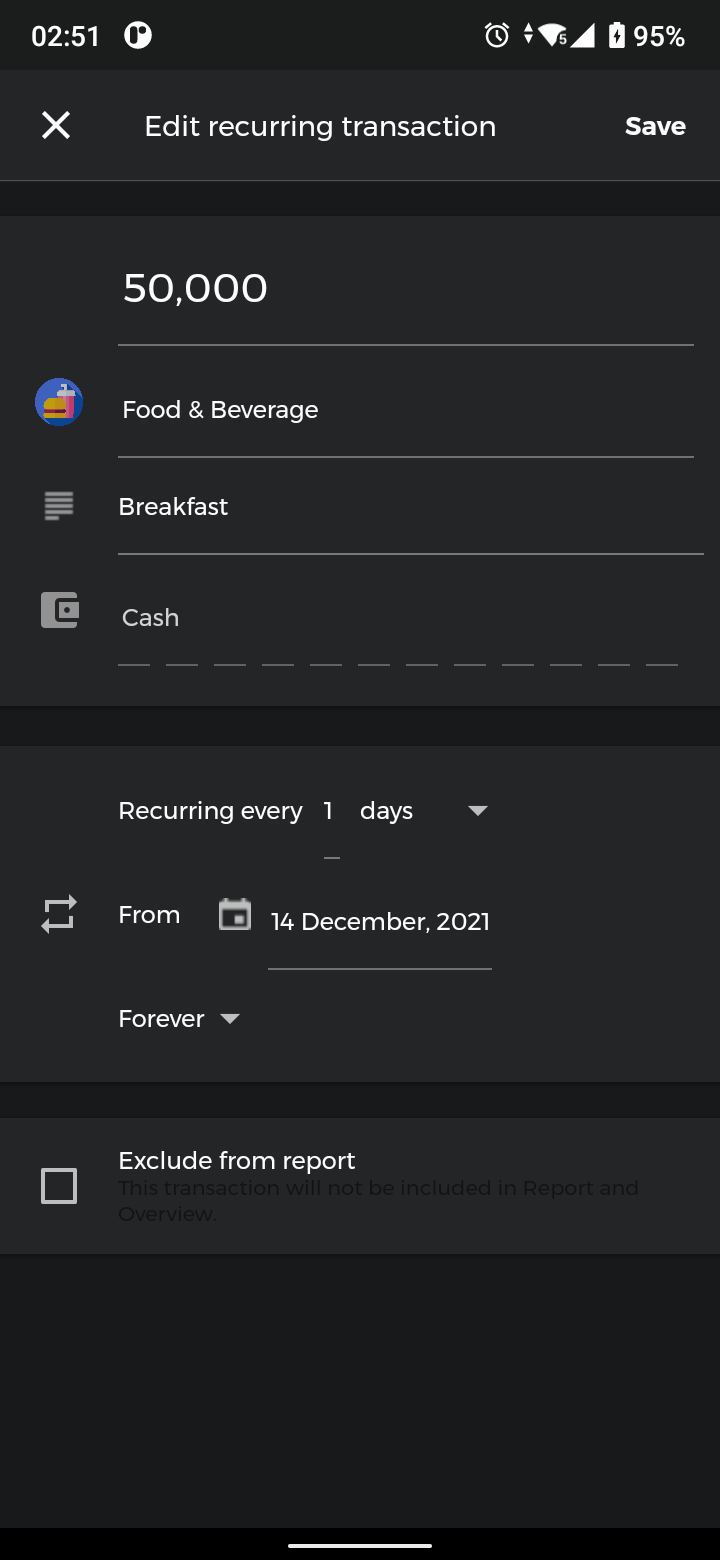
Task: Open the days interval dropdown arrow
Action: coord(478,811)
